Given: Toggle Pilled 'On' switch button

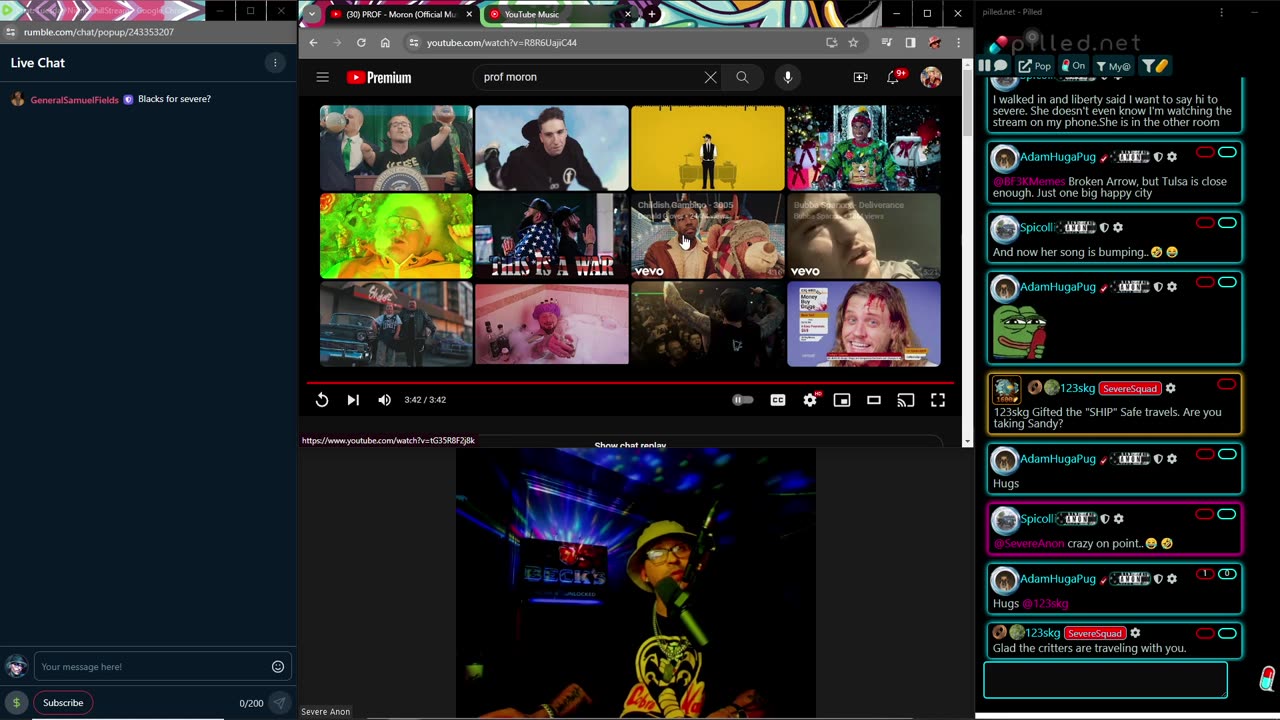Looking at the screenshot, I should 1073,66.
